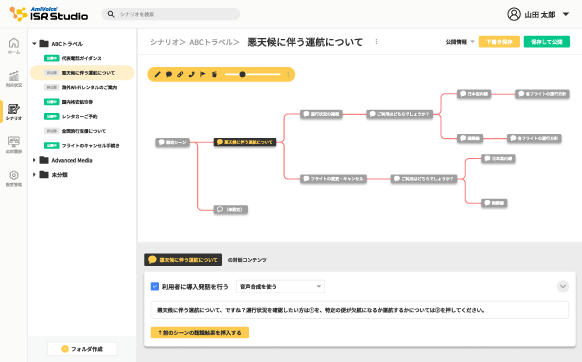The width and height of the screenshot is (582, 362).
Task: Select the upper ご利用はどちらでしょうか? node
Action: [x=400, y=114]
